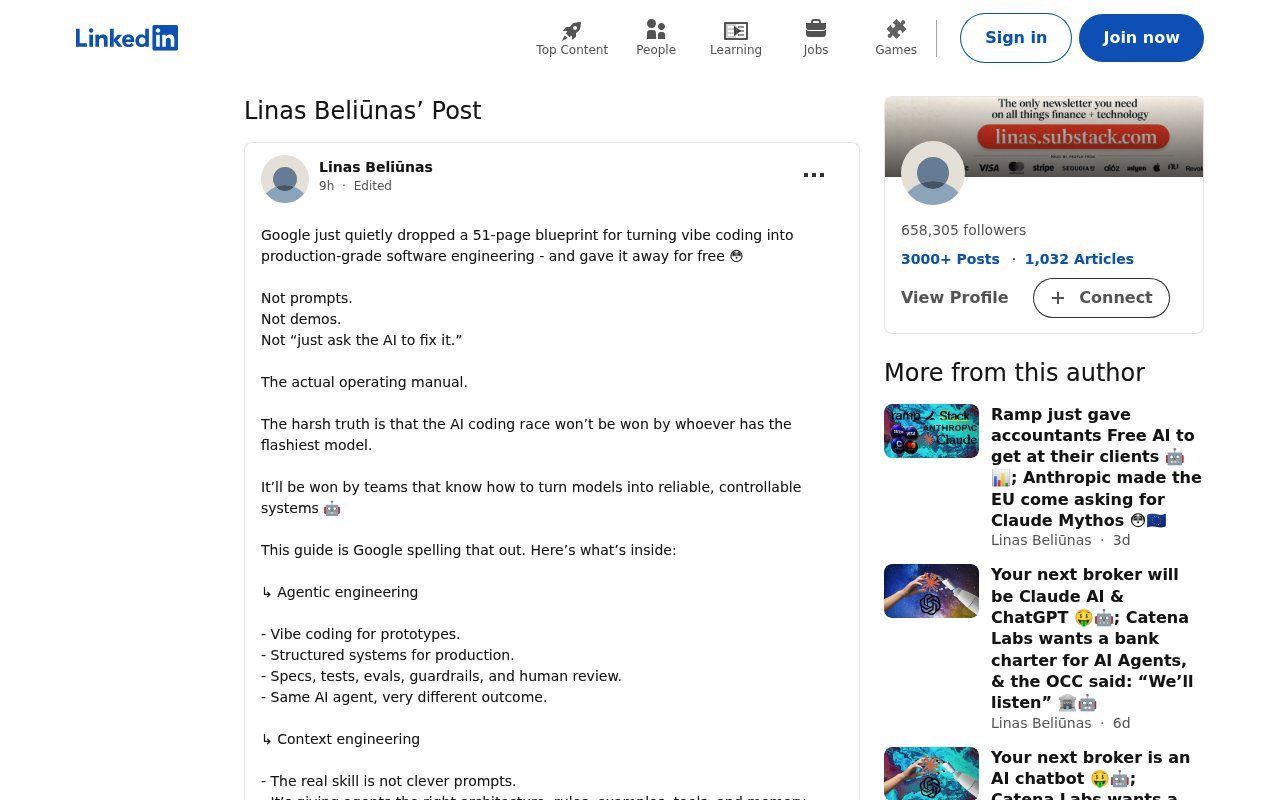The image size is (1280, 800).
Task: Open Ramp article thumbnail image
Action: tap(931, 431)
